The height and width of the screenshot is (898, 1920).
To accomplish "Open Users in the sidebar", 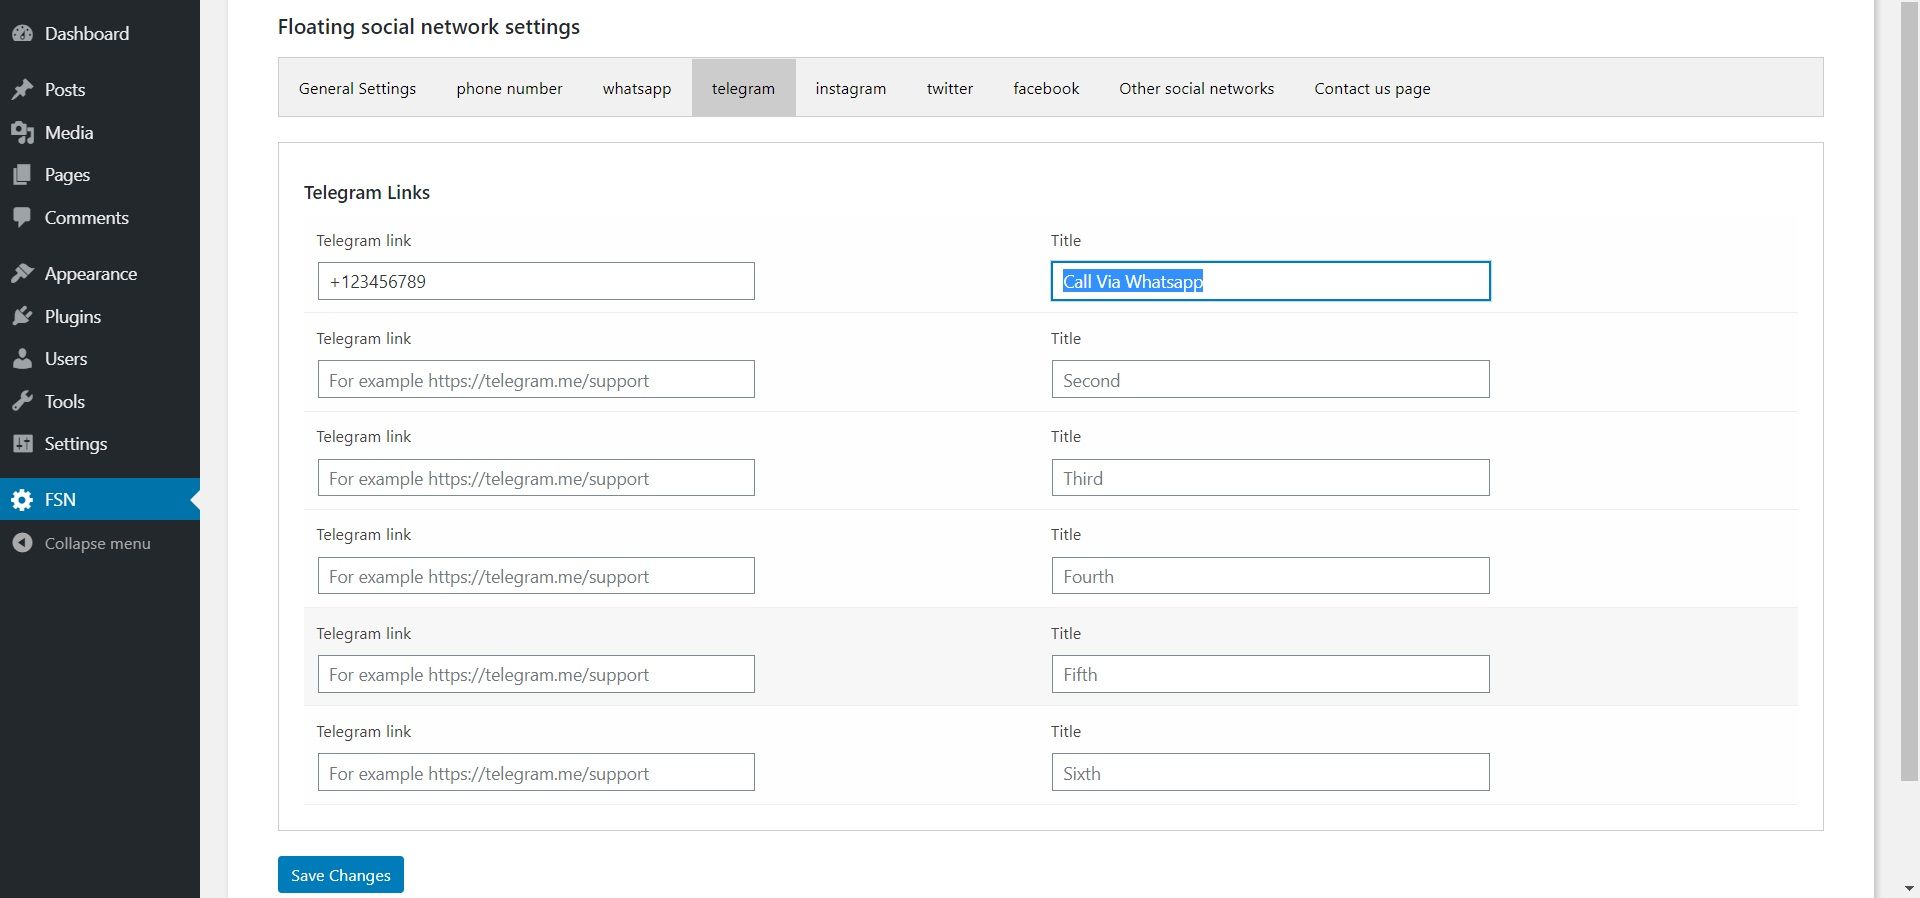I will (66, 359).
